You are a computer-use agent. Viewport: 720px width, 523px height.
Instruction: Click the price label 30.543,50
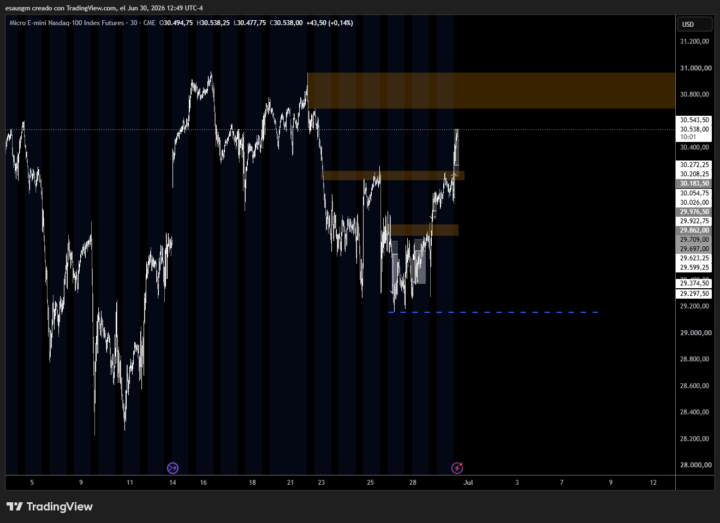[694, 120]
